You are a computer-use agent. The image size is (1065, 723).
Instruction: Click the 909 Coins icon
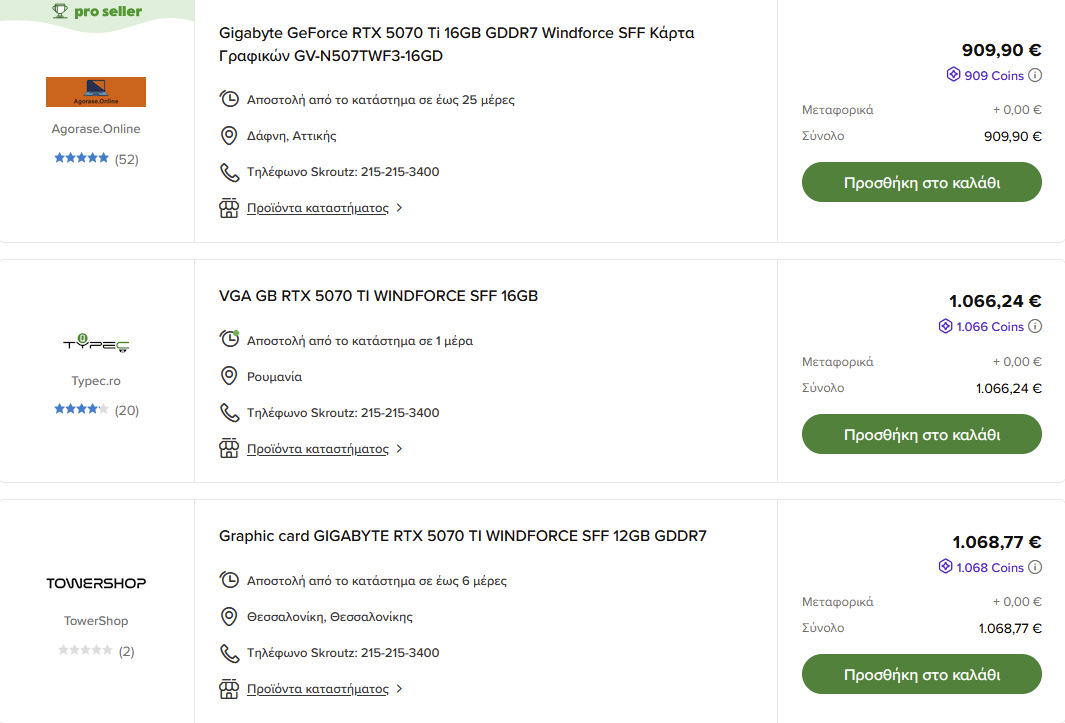(954, 74)
